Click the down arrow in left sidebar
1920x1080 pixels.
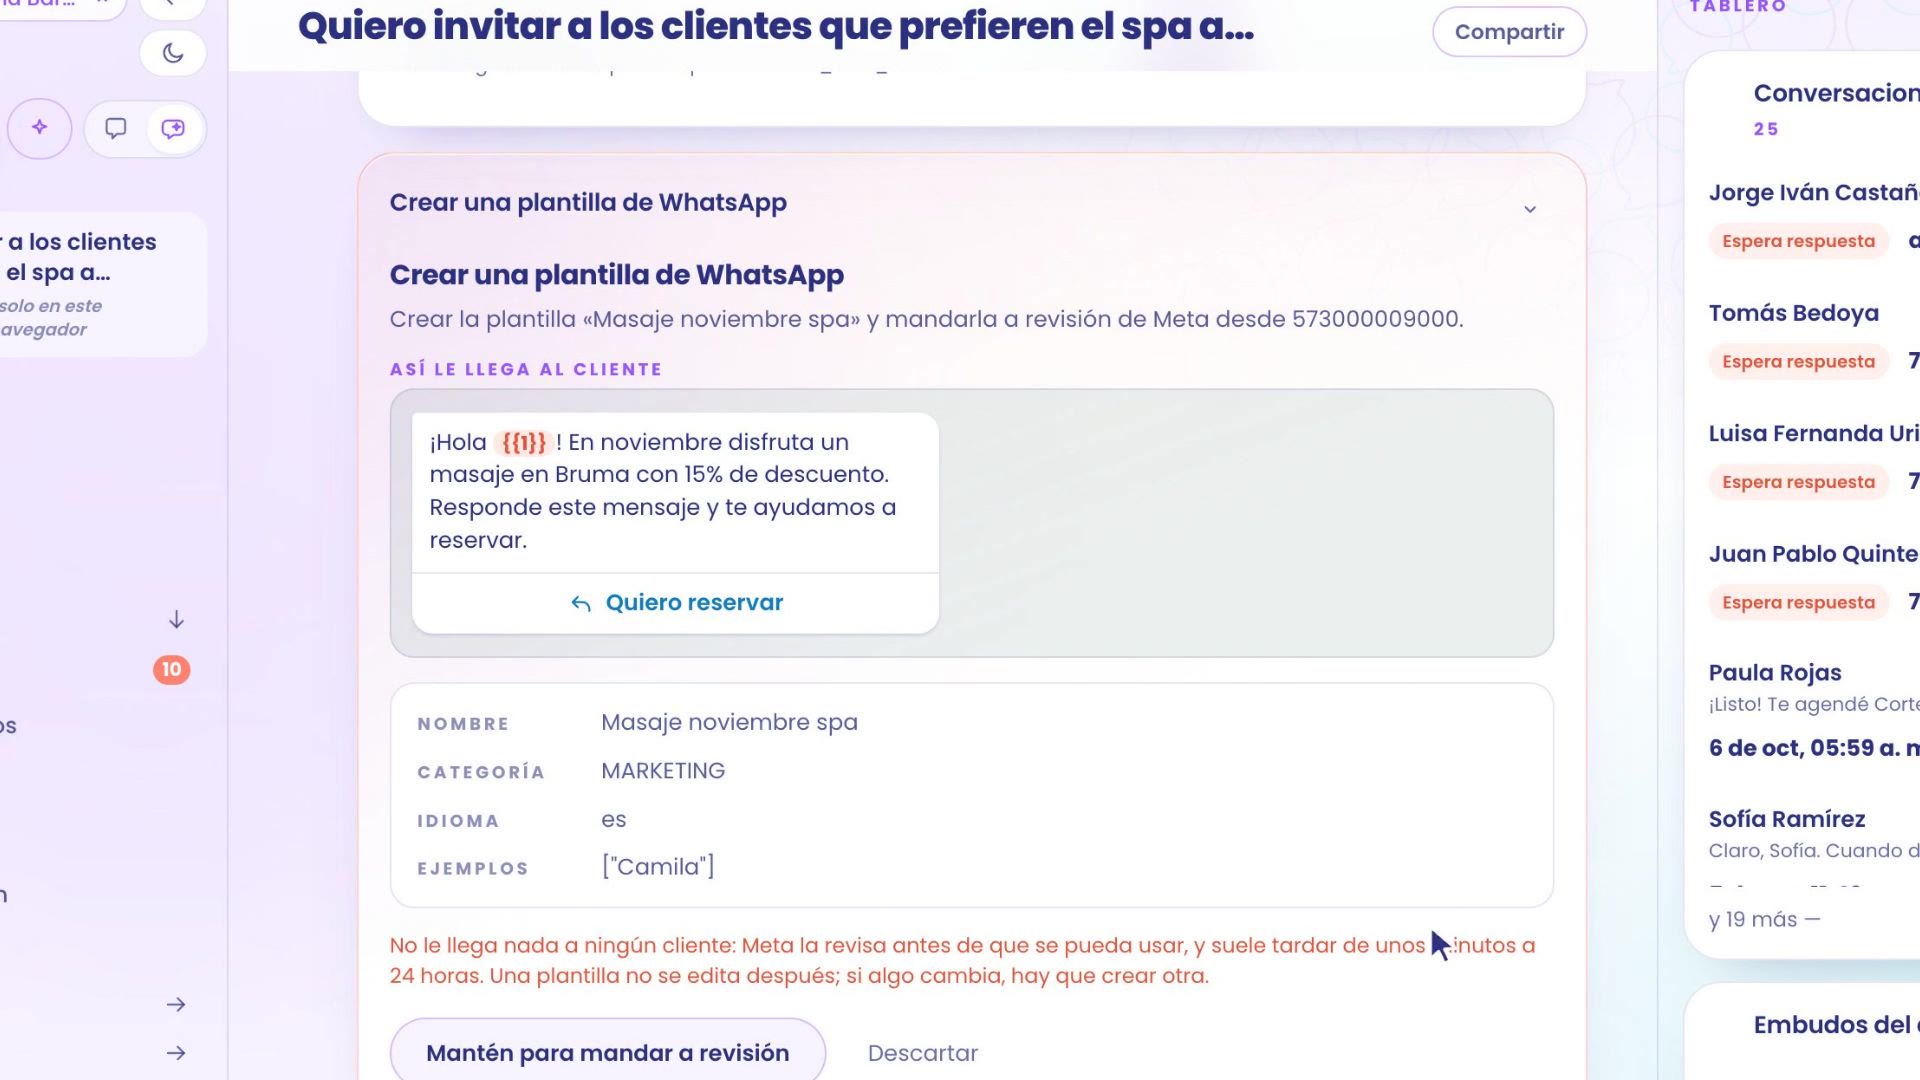tap(176, 620)
